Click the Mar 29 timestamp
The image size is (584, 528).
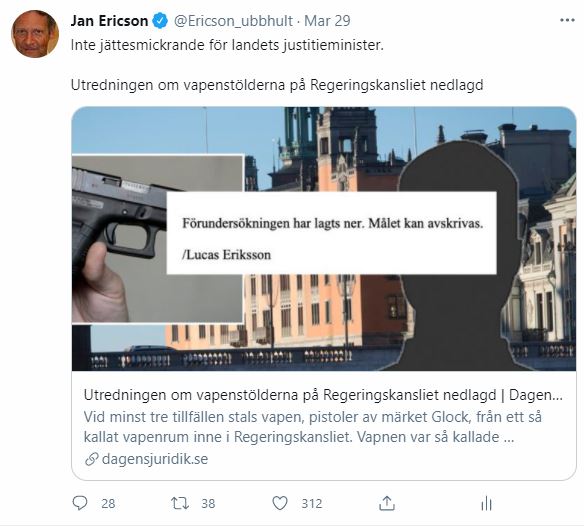327,21
